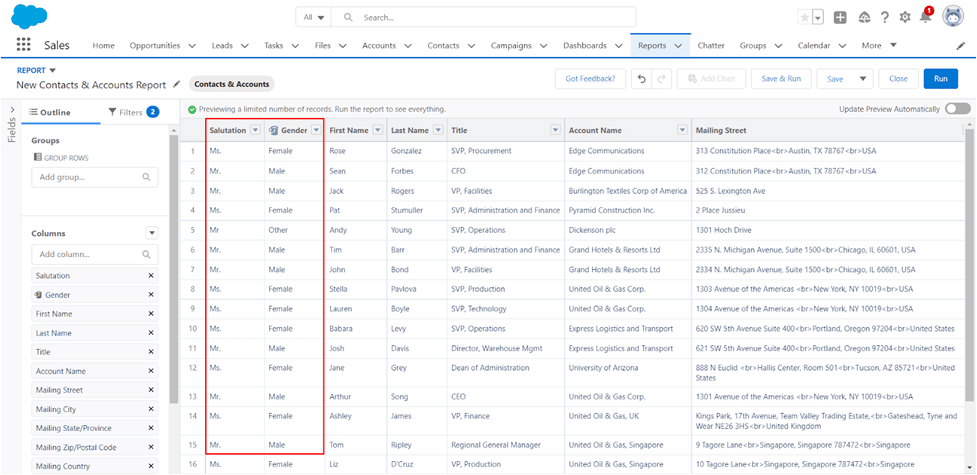This screenshot has height=475, width=977.
Task: Remove the Mailing Street column
Action: pyautogui.click(x=151, y=390)
